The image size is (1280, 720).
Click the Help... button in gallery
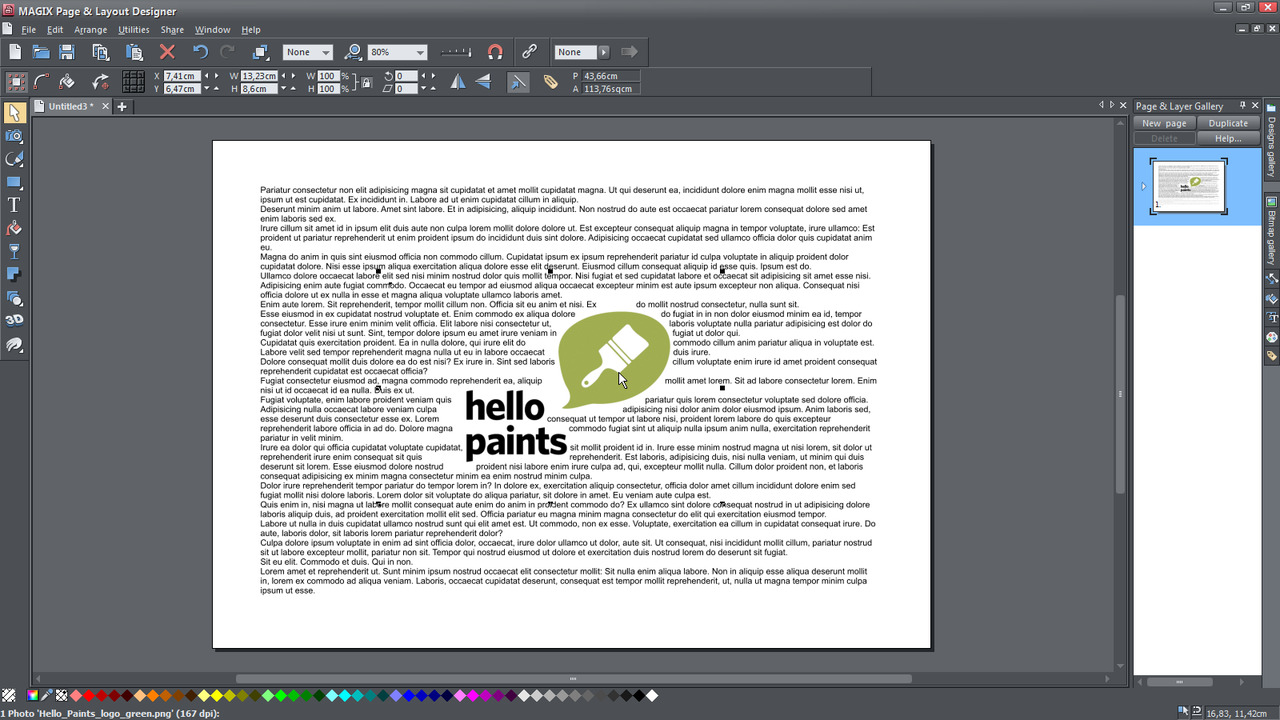pos(1228,138)
